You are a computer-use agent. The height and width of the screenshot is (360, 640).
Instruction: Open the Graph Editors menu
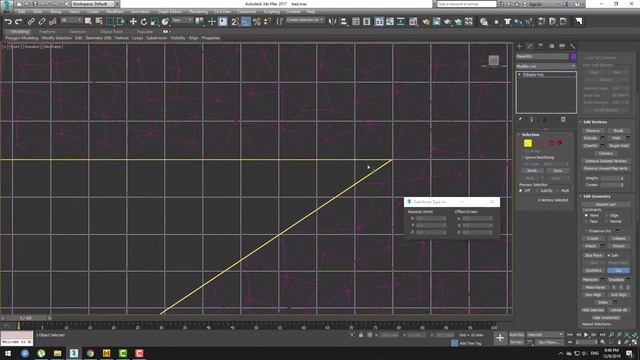[x=169, y=12]
